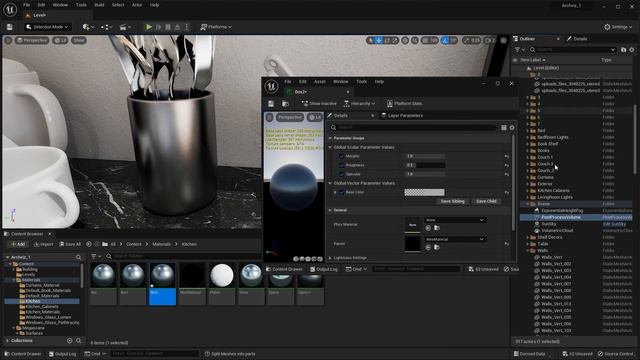The image size is (640, 360).
Task: Switch to the Layer Parameters tab
Action: 402,116
